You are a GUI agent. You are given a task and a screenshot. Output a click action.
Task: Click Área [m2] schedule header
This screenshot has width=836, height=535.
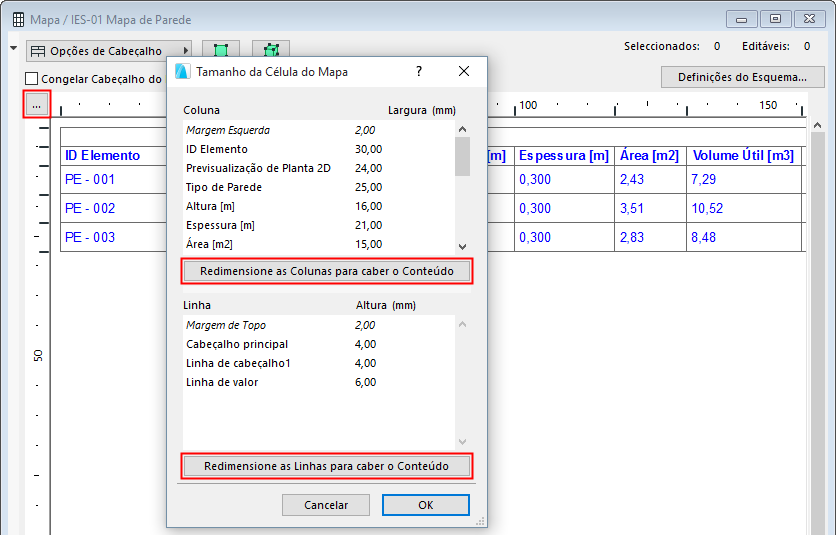[649, 156]
